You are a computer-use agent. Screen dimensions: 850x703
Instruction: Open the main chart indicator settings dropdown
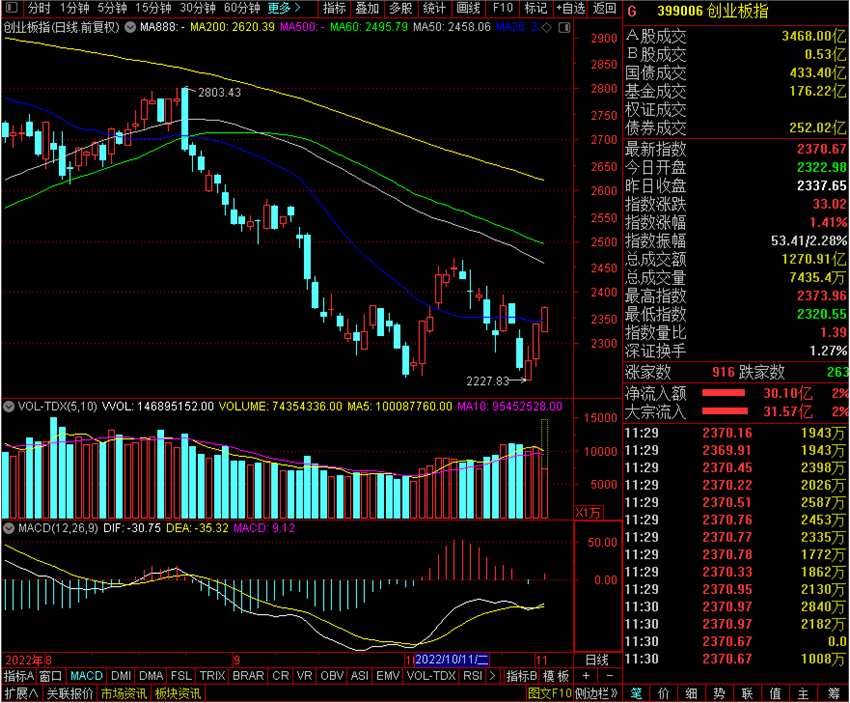(130, 27)
